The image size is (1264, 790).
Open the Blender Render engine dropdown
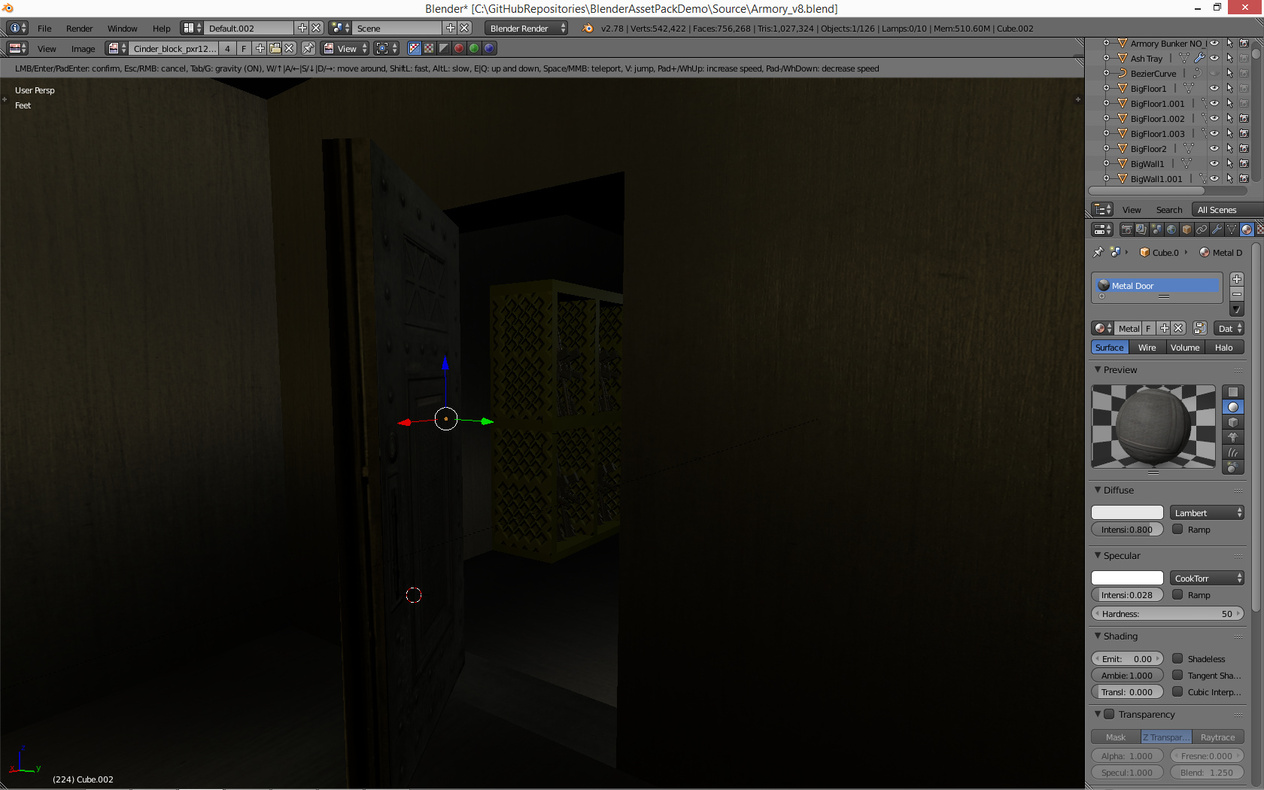point(527,28)
